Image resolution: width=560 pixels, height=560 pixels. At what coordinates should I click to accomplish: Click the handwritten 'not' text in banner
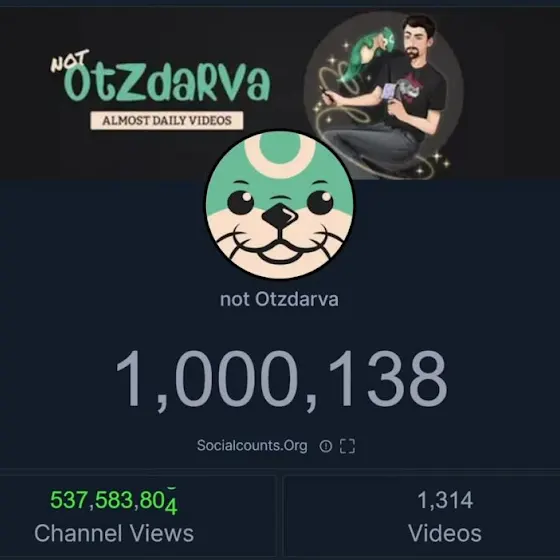tap(70, 61)
